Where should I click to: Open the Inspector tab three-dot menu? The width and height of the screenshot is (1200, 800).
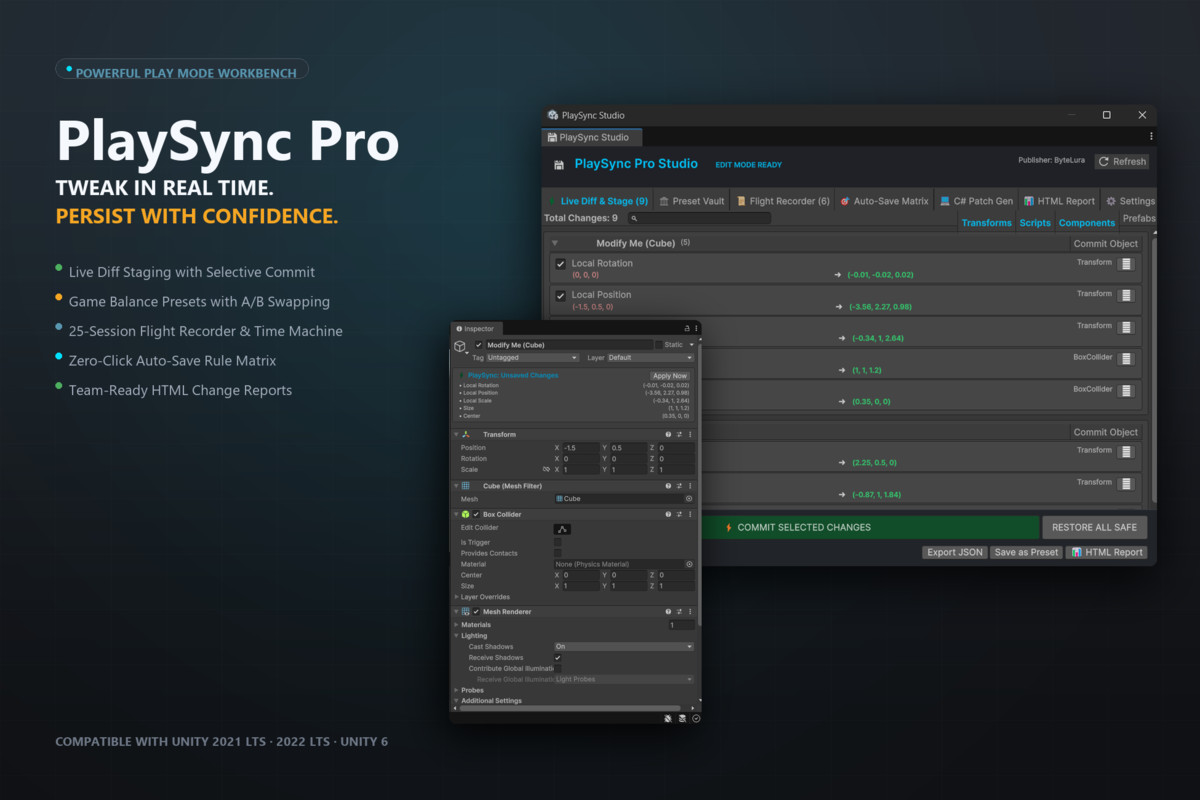(x=696, y=328)
